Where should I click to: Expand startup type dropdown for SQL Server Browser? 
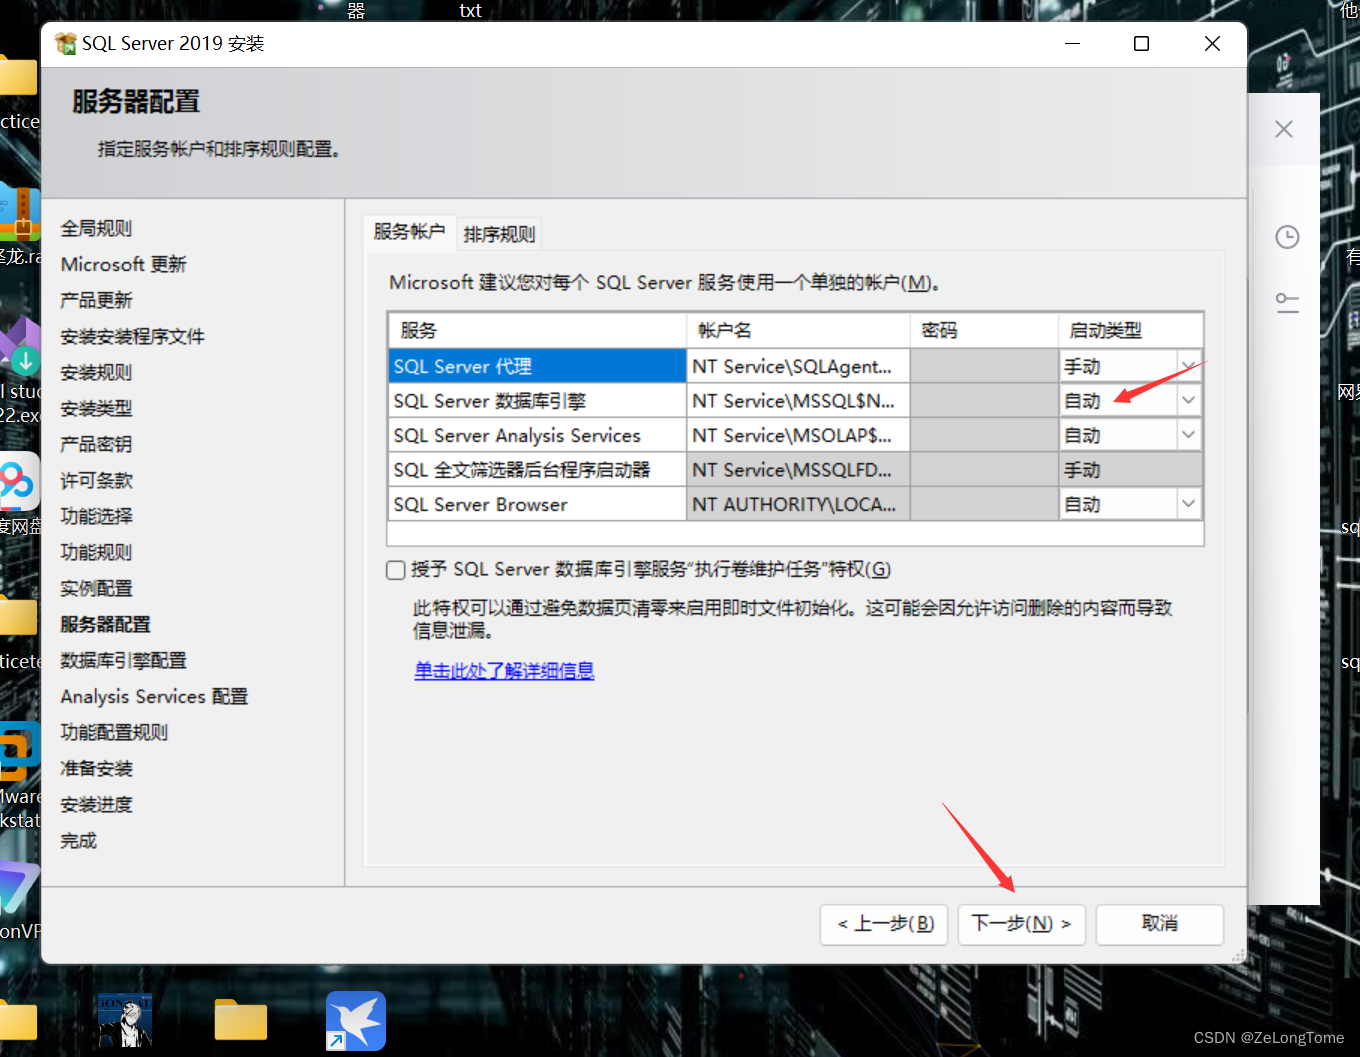tap(1188, 504)
